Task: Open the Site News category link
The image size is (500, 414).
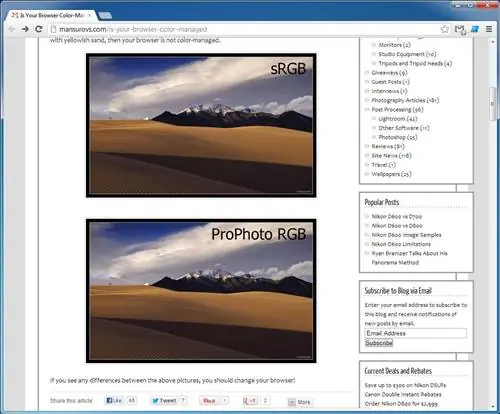Action: coord(391,155)
